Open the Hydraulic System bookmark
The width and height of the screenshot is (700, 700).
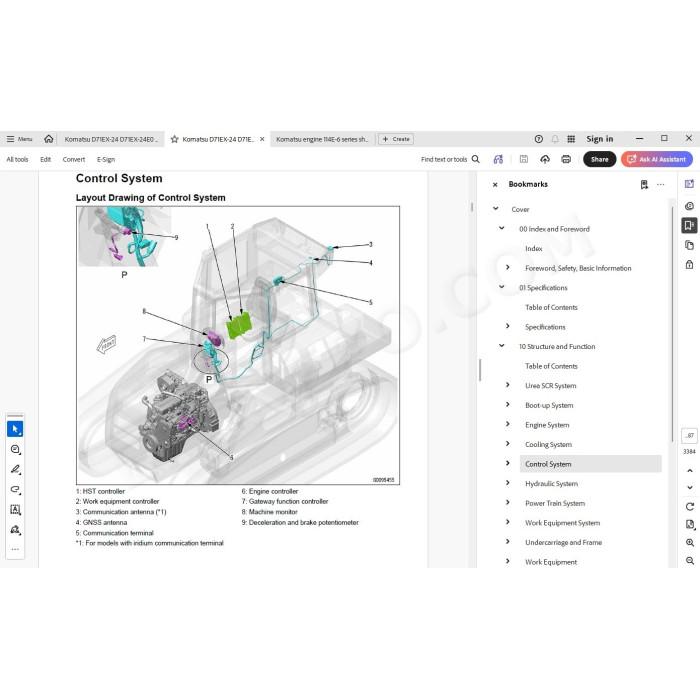pyautogui.click(x=551, y=483)
